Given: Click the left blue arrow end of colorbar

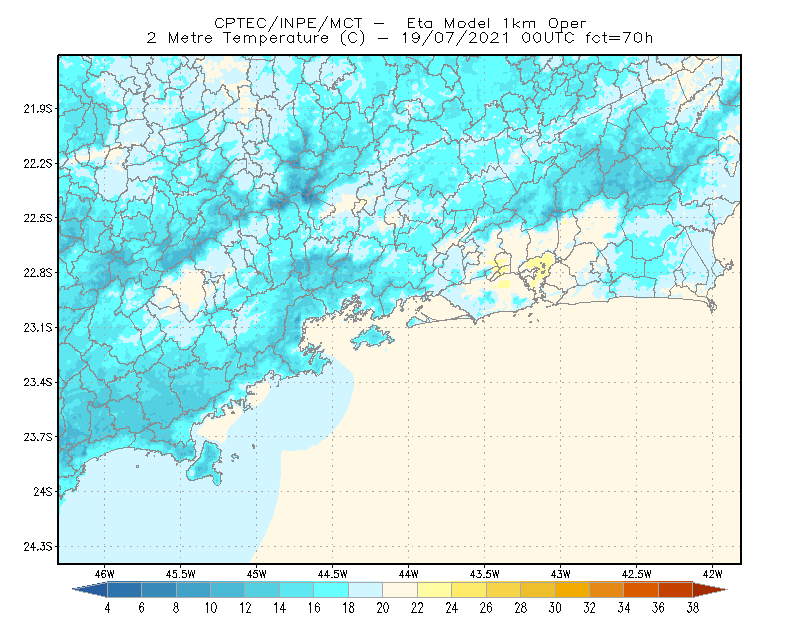Looking at the screenshot, I should (90, 590).
